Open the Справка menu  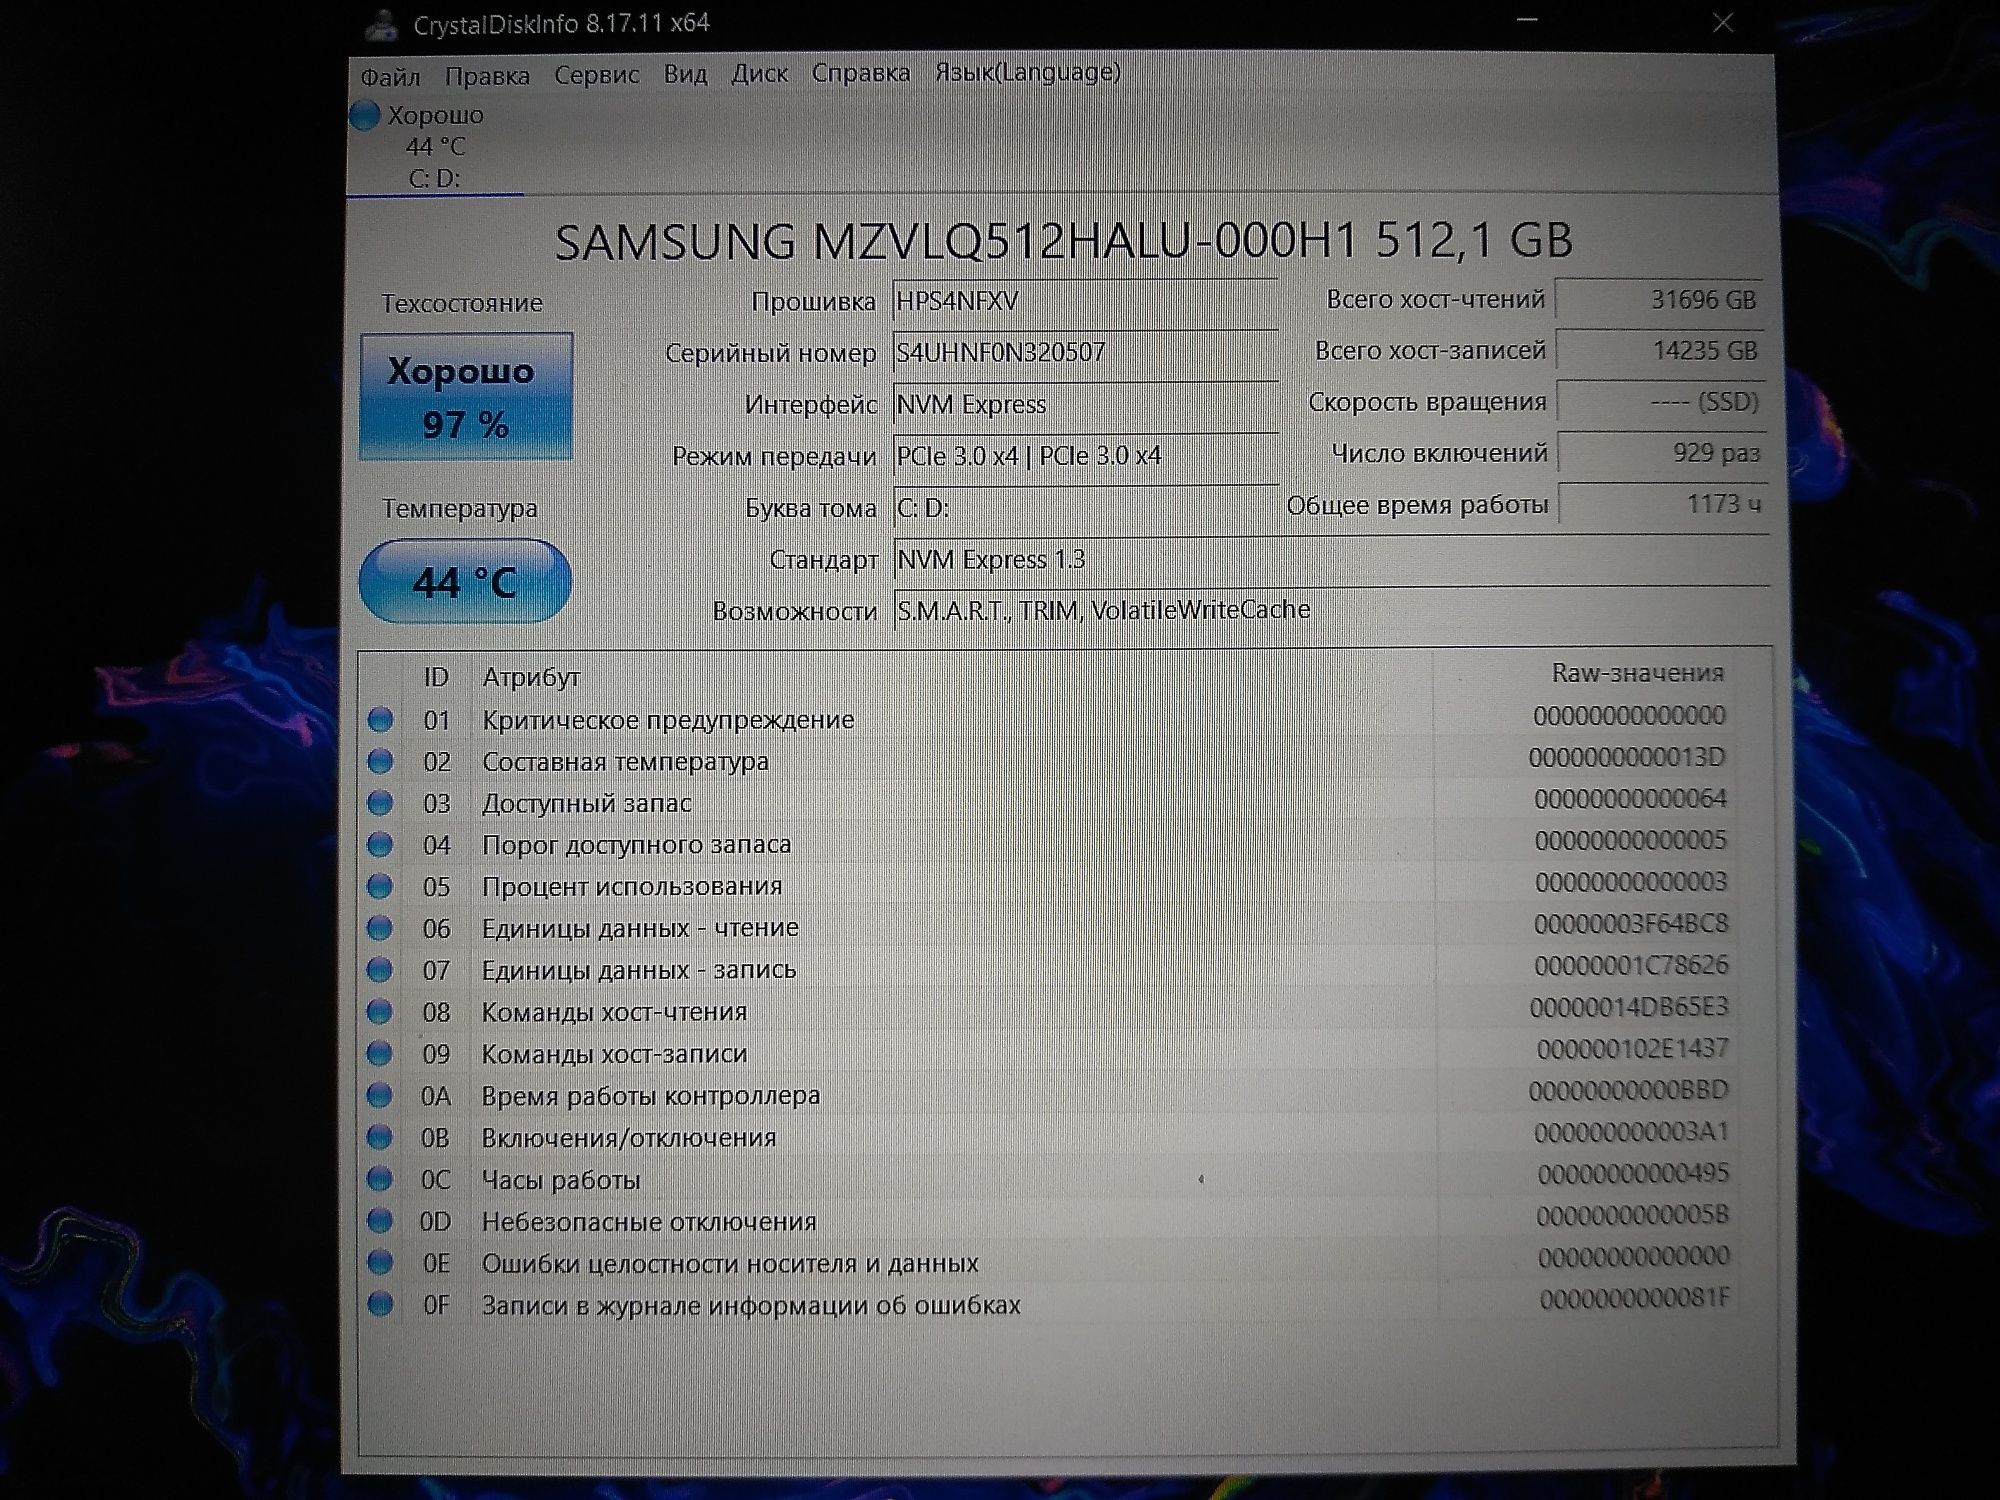[x=861, y=73]
